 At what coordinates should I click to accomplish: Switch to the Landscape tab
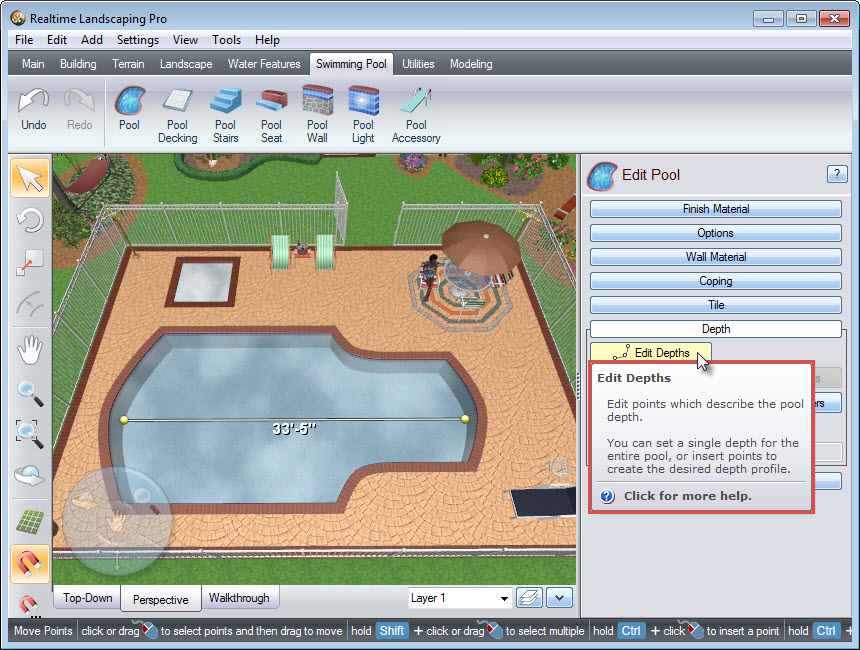(186, 64)
